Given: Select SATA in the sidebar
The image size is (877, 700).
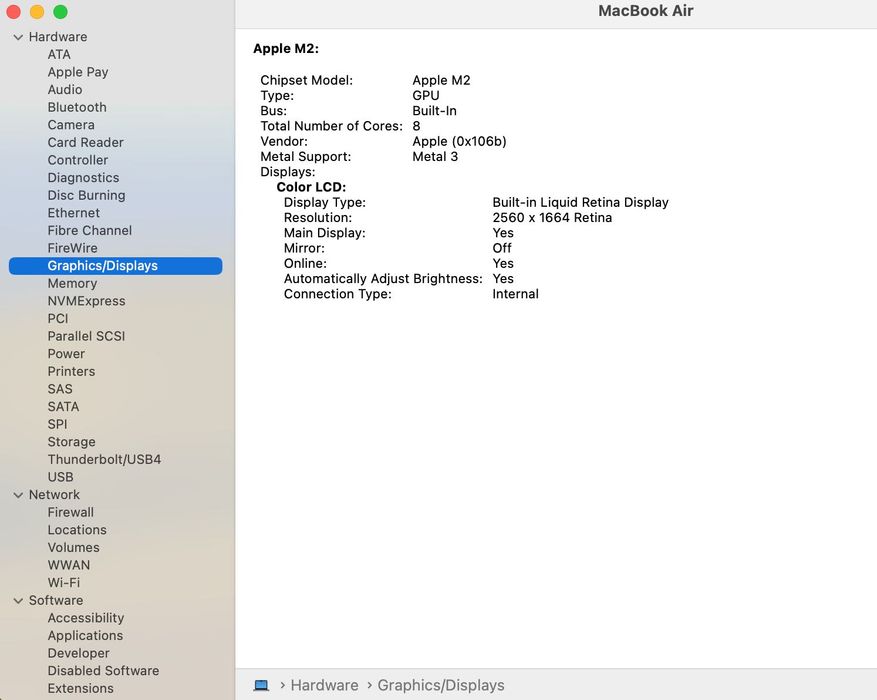Looking at the screenshot, I should coord(63,406).
